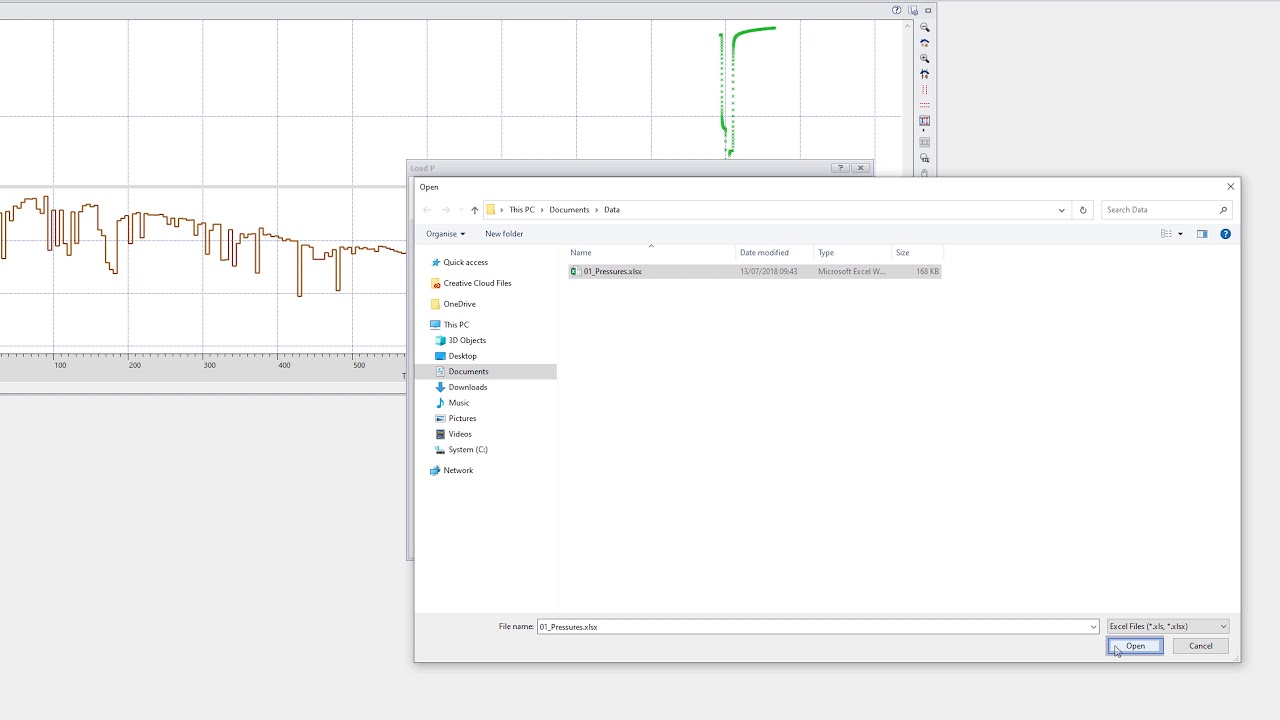Click the zoom in magnifier icon

pyautogui.click(x=924, y=58)
